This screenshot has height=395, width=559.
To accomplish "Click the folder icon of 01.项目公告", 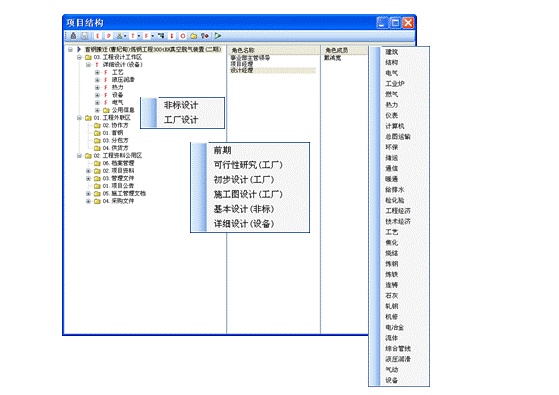I will pos(97,186).
